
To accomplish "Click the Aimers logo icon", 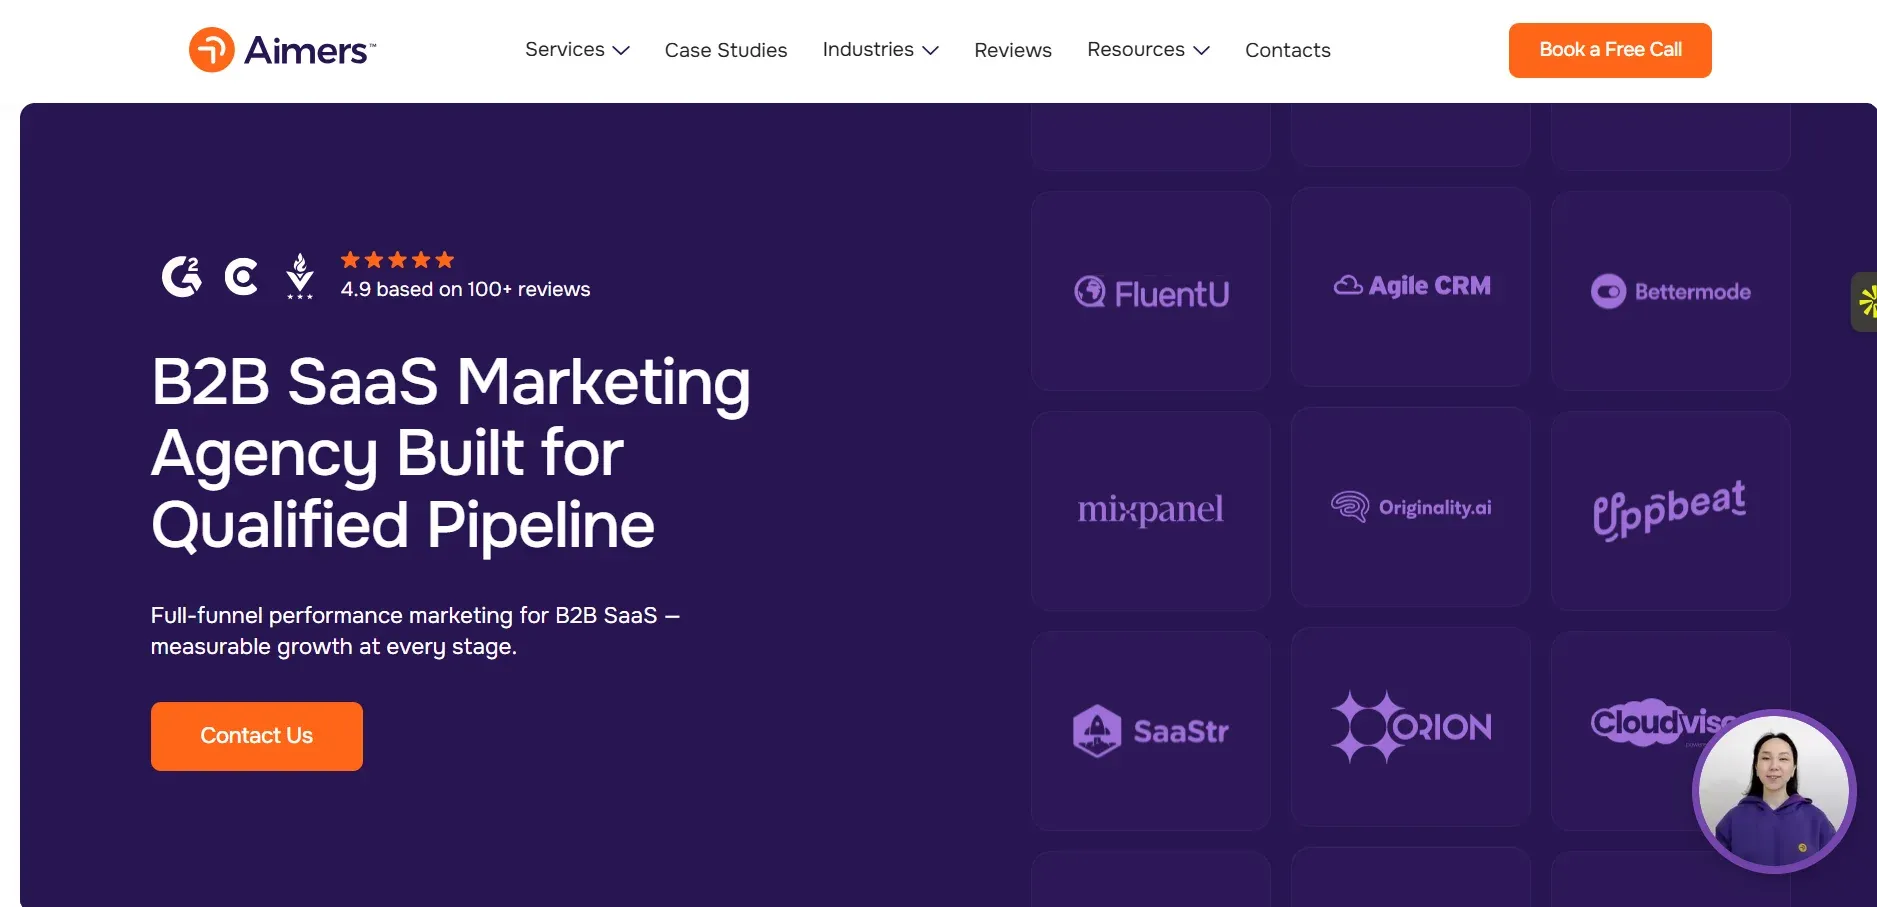I will (x=211, y=50).
